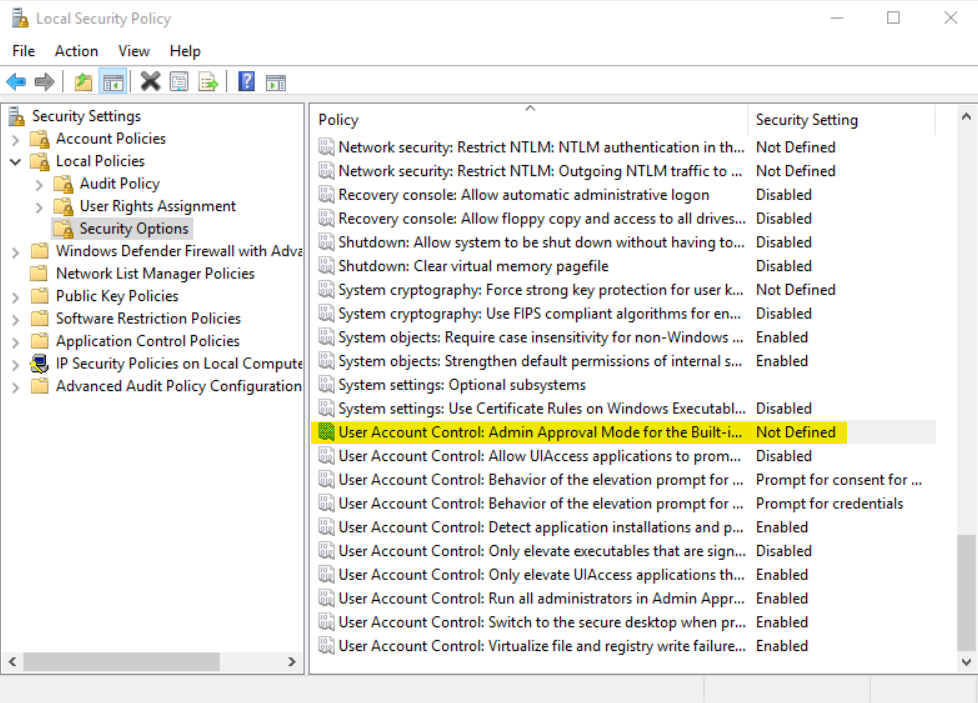Select User Account Control: Virtualize file and registry row
Image resolution: width=978 pixels, height=703 pixels.
(x=623, y=646)
